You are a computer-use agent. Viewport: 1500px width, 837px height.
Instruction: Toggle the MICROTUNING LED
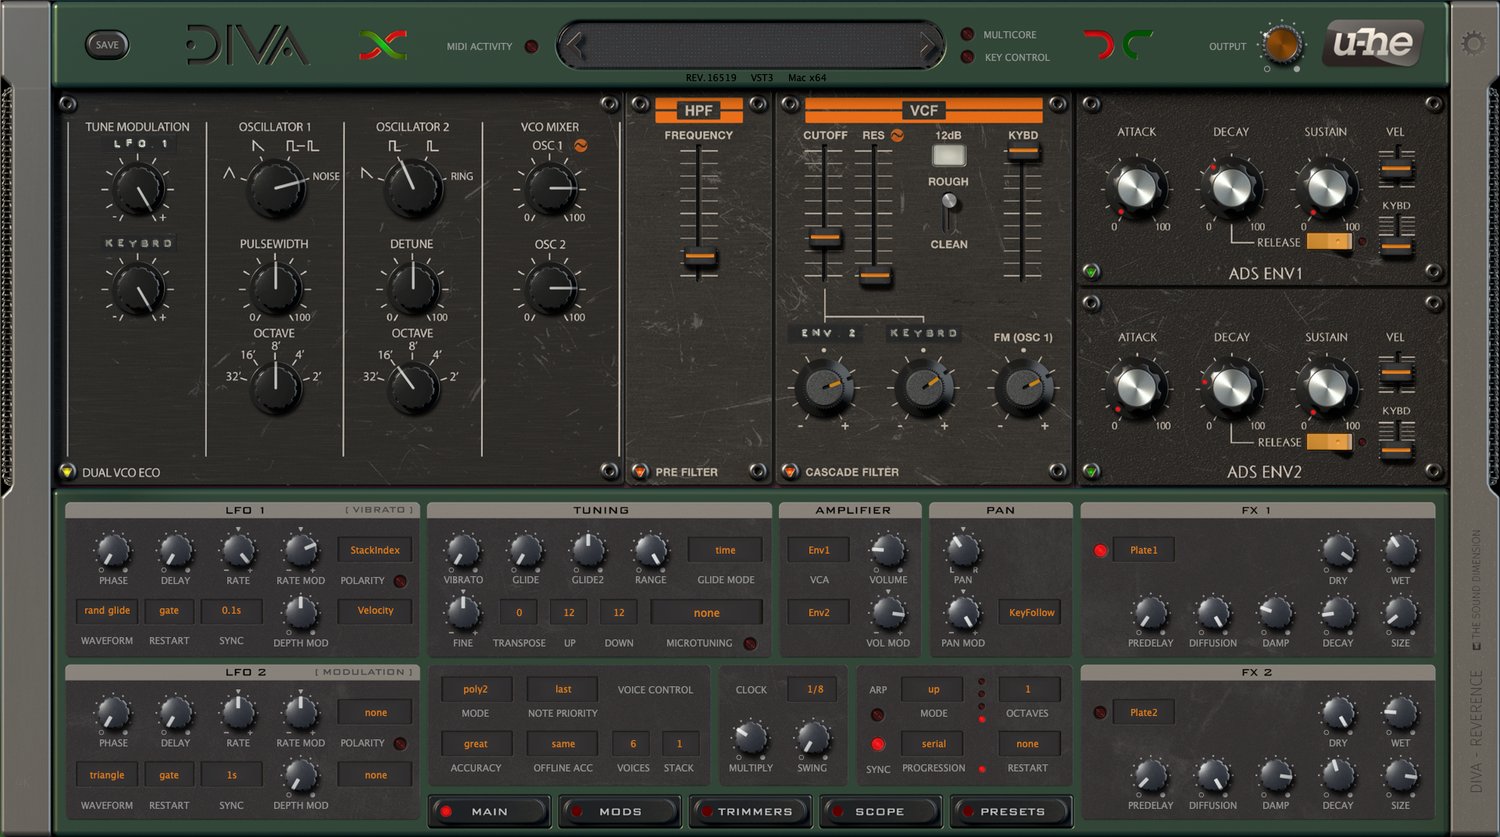(750, 644)
